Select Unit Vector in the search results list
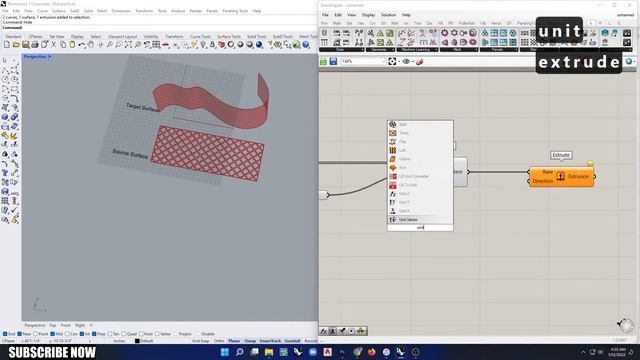The width and height of the screenshot is (640, 360). point(420,220)
